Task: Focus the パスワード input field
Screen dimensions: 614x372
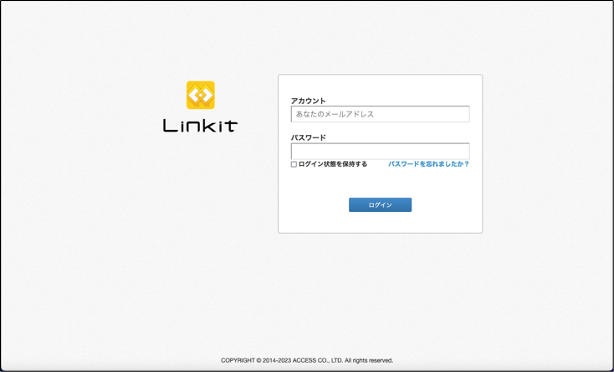Action: tap(380, 151)
